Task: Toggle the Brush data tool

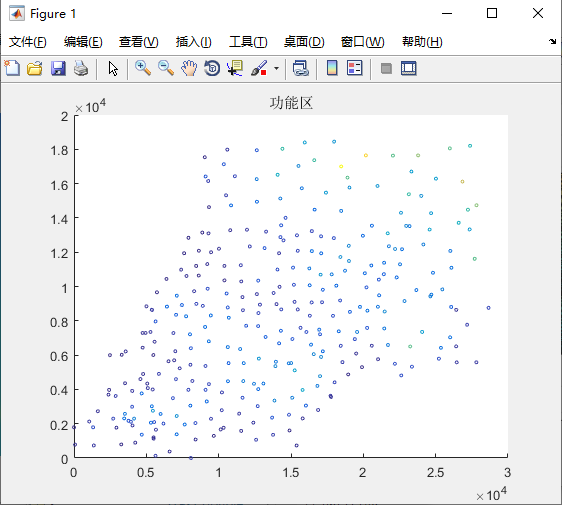Action: pyautogui.click(x=259, y=68)
